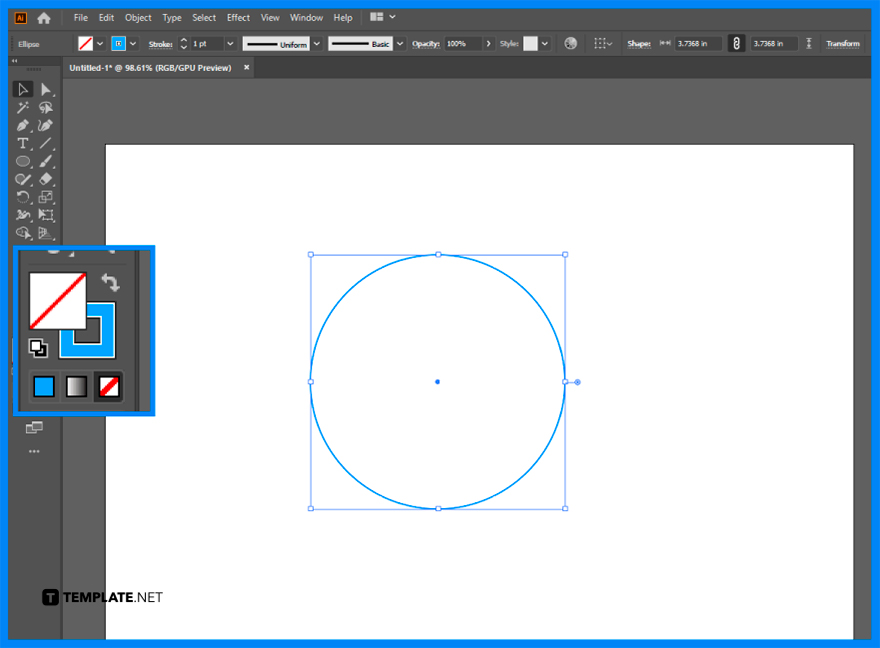Open the Basic brush definition dropdown
Image resolution: width=880 pixels, height=648 pixels.
tap(399, 43)
